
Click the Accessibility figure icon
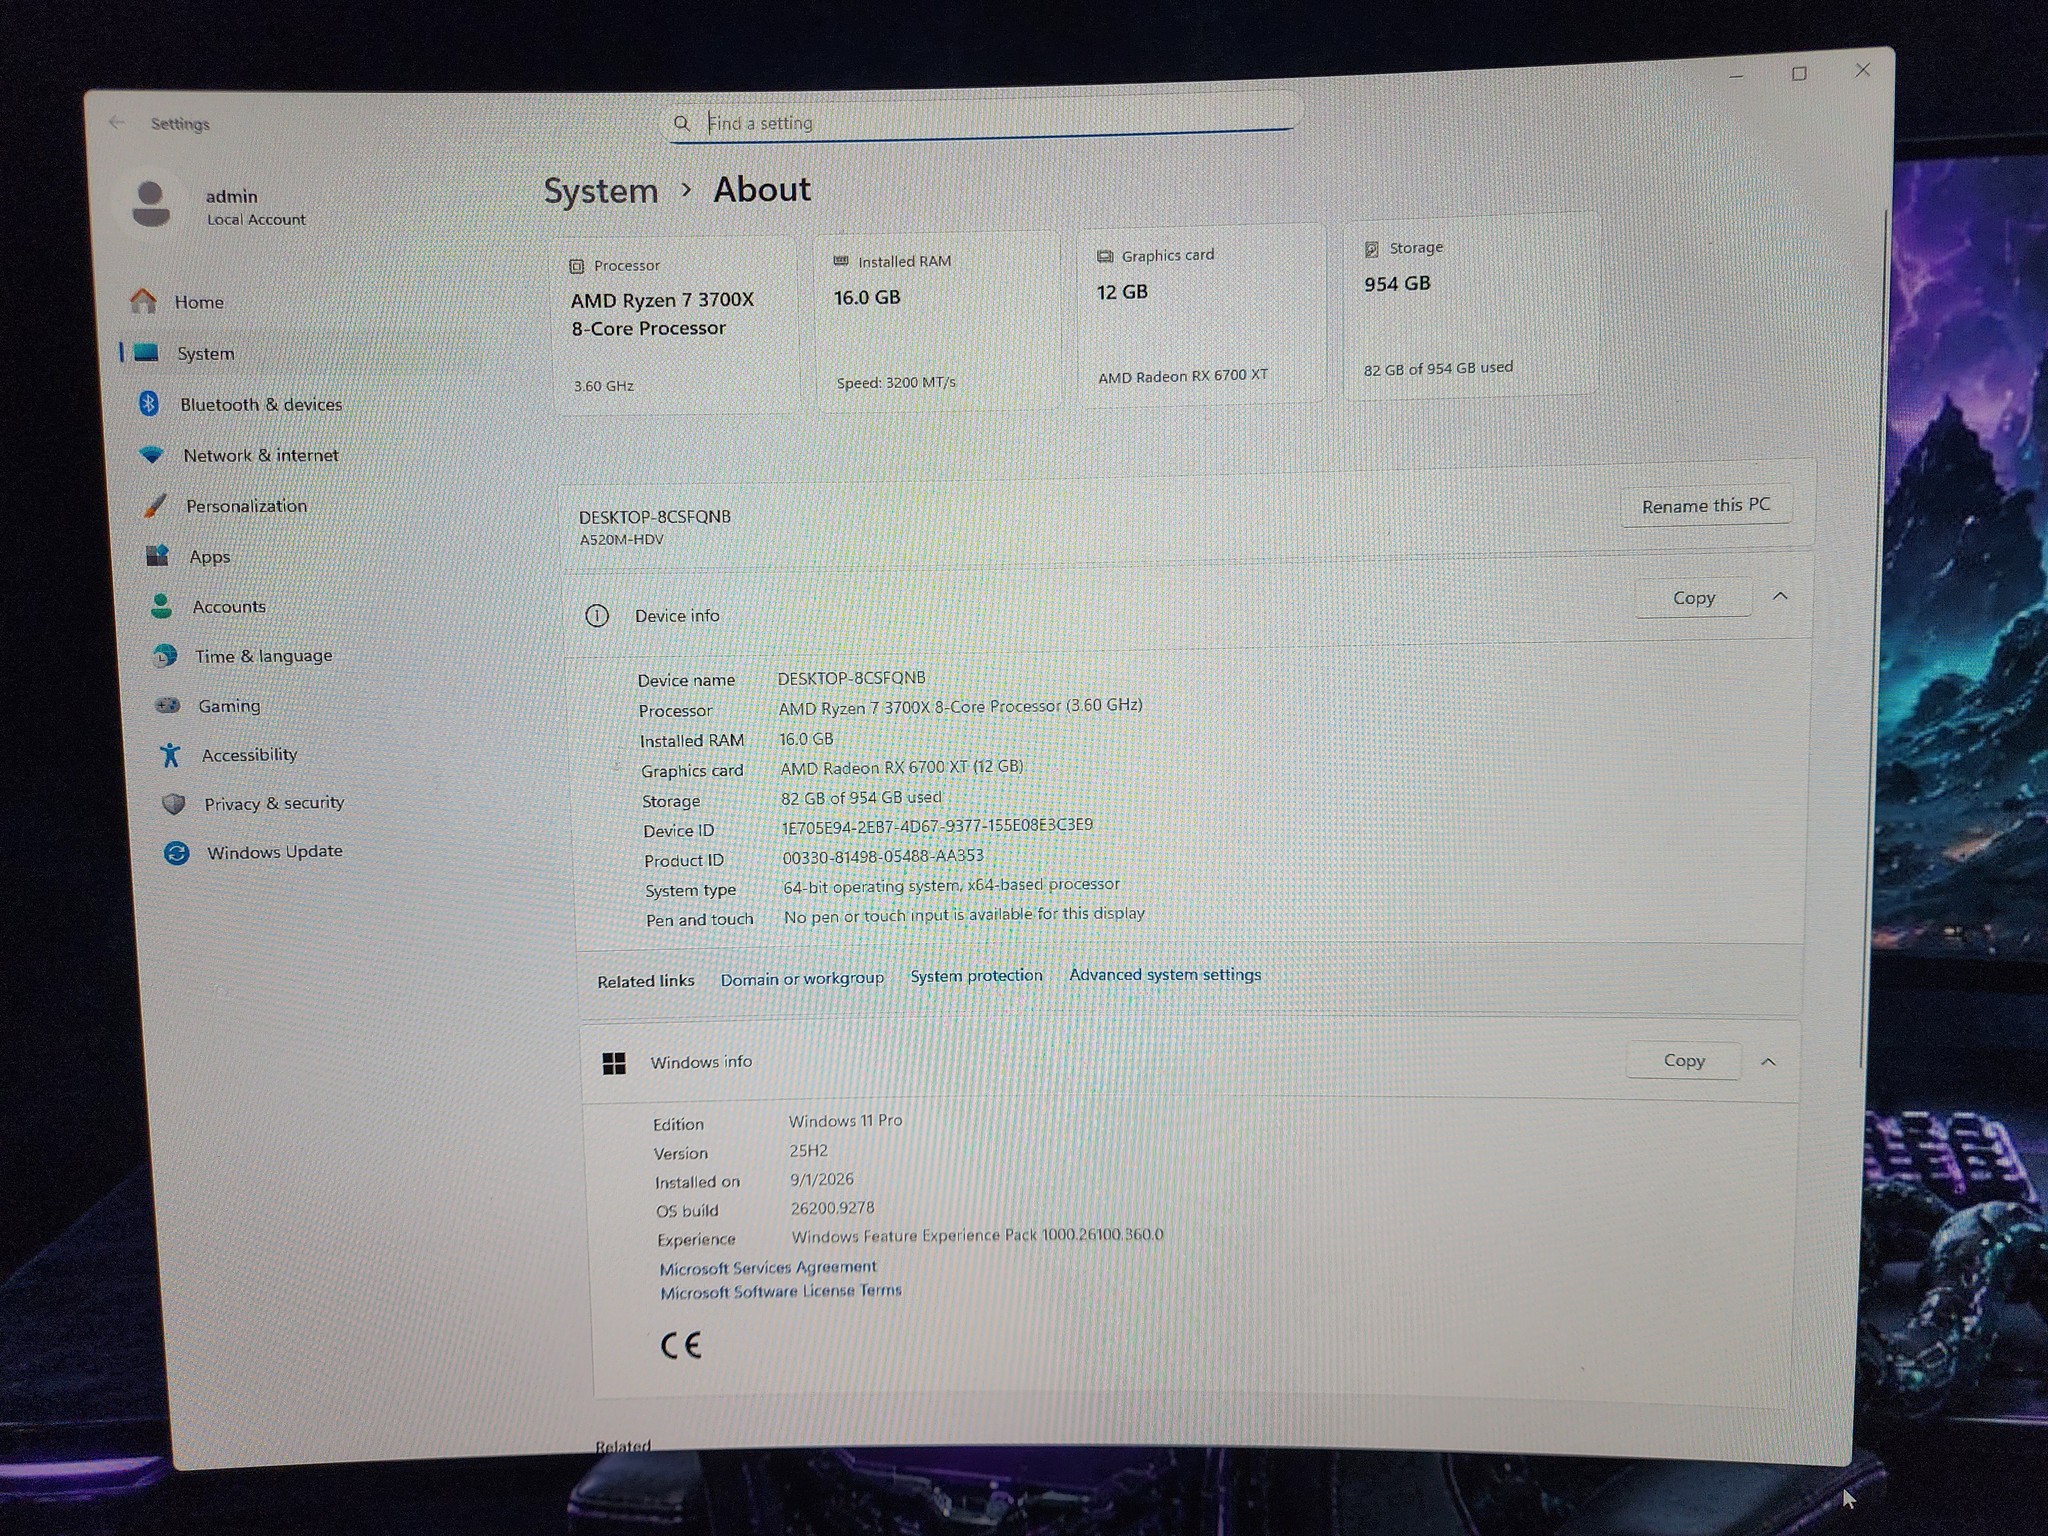tap(170, 754)
